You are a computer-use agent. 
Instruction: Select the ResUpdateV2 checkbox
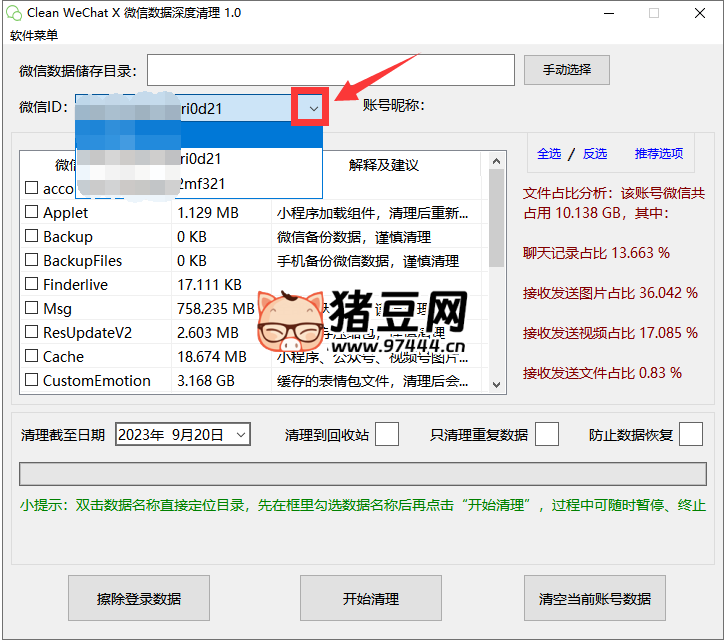click(x=31, y=332)
